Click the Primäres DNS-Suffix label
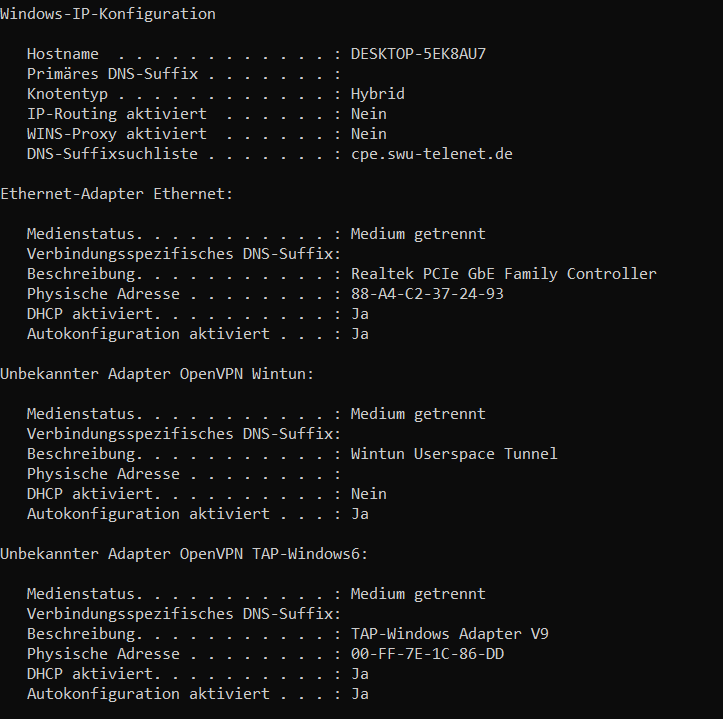This screenshot has width=723, height=719. coord(113,74)
